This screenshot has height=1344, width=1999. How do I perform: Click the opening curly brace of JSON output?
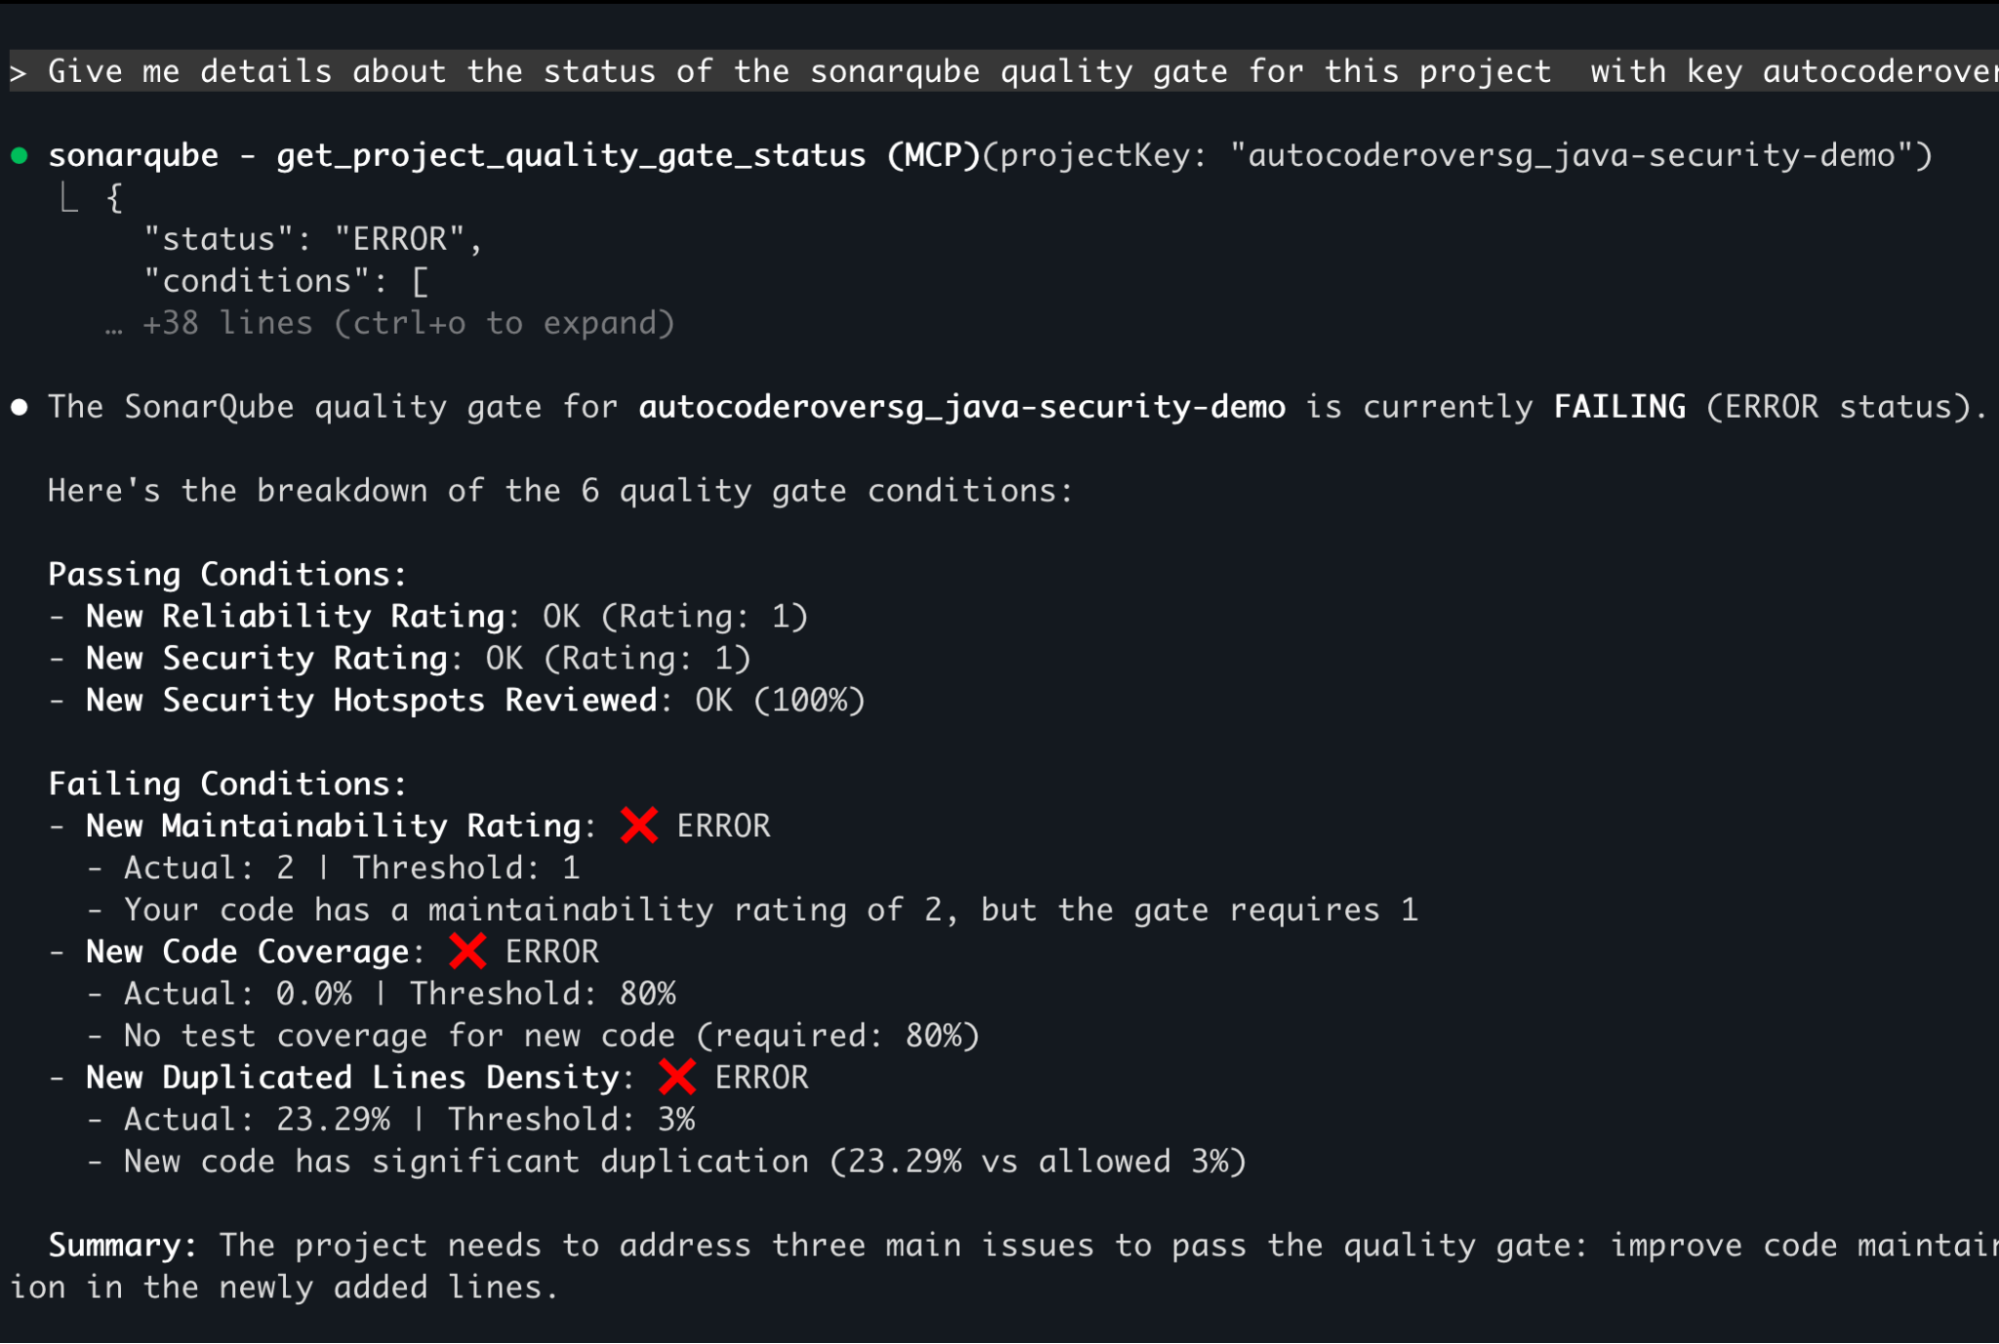115,198
